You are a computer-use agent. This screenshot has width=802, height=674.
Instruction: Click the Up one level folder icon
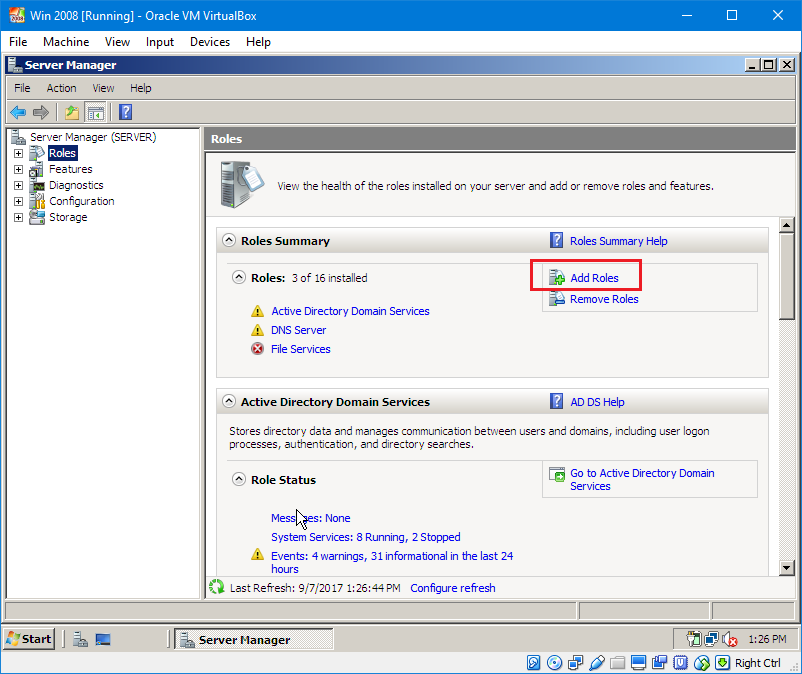point(72,112)
